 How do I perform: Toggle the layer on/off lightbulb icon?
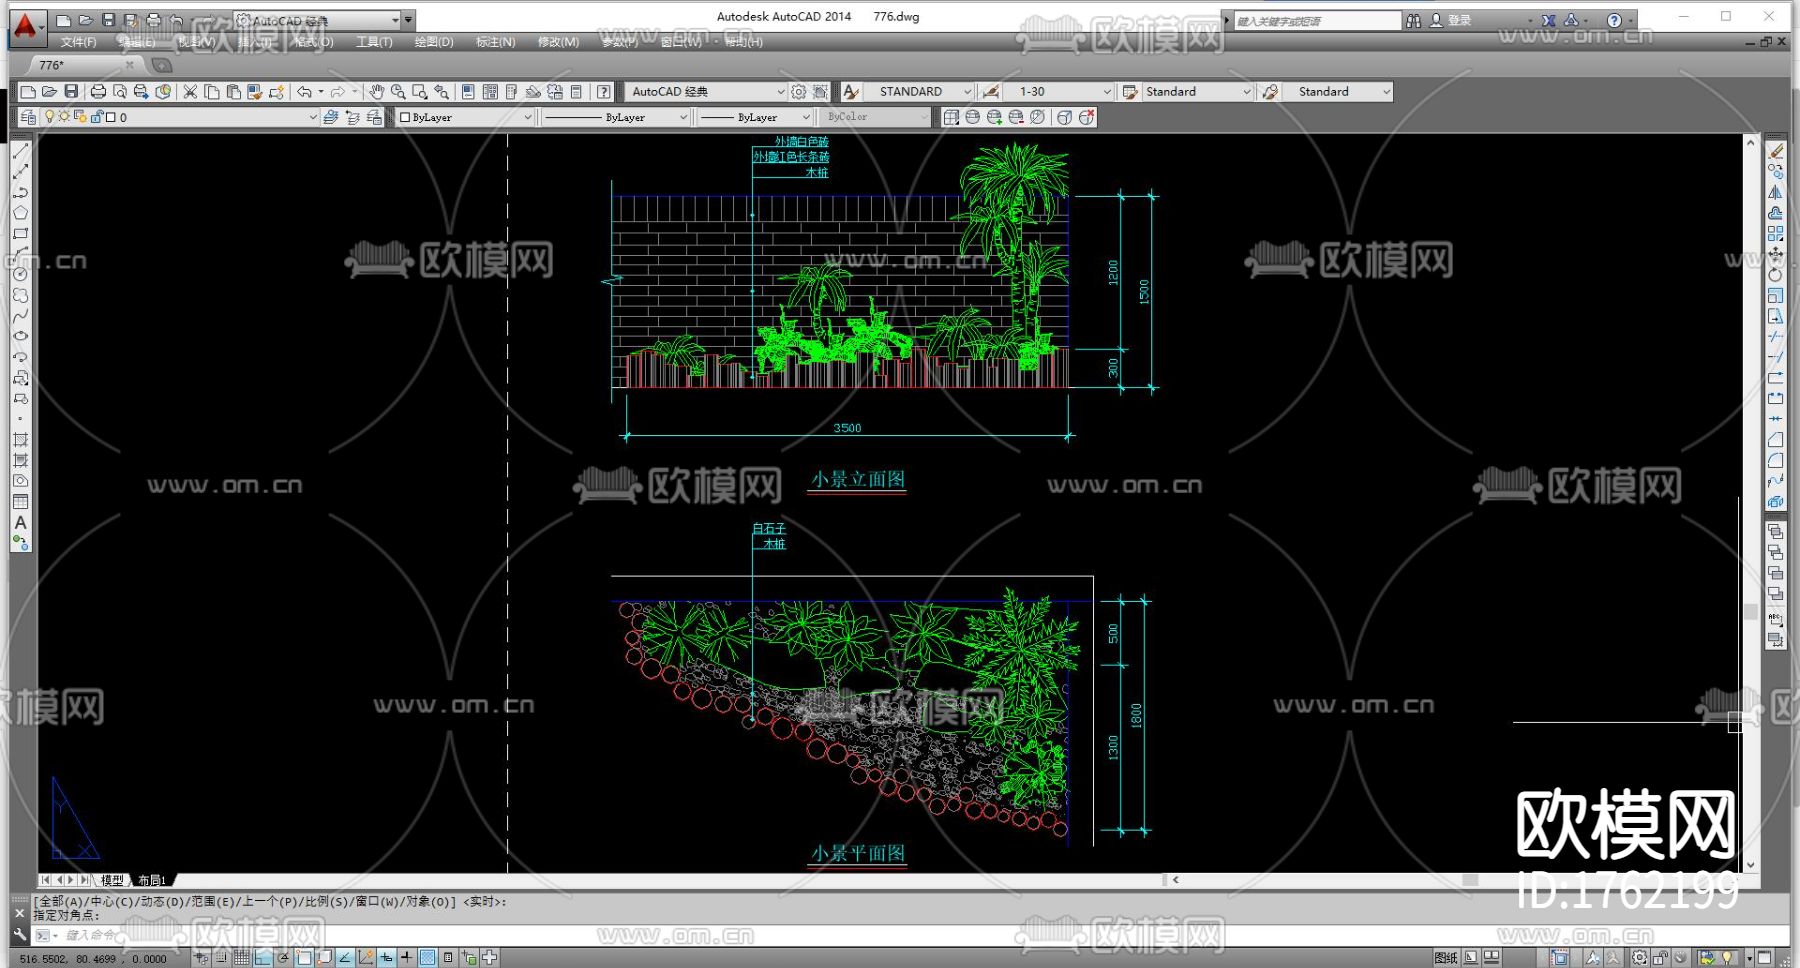pos(49,117)
